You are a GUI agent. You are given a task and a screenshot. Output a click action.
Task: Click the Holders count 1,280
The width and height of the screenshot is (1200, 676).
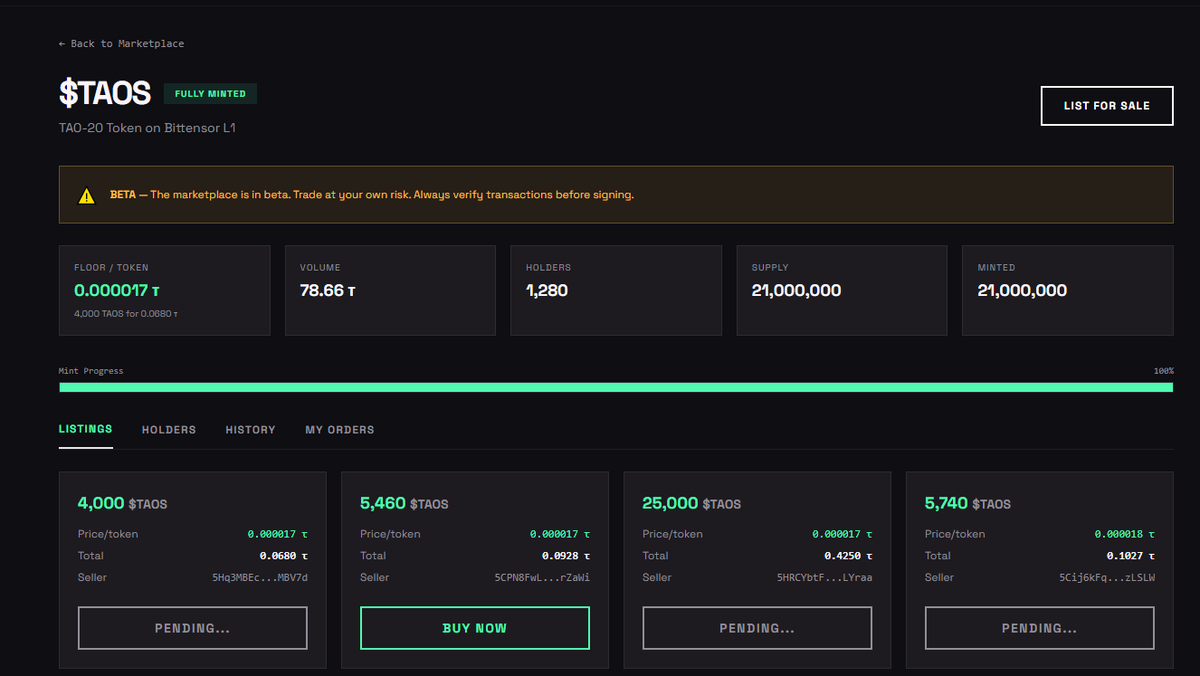click(x=547, y=291)
